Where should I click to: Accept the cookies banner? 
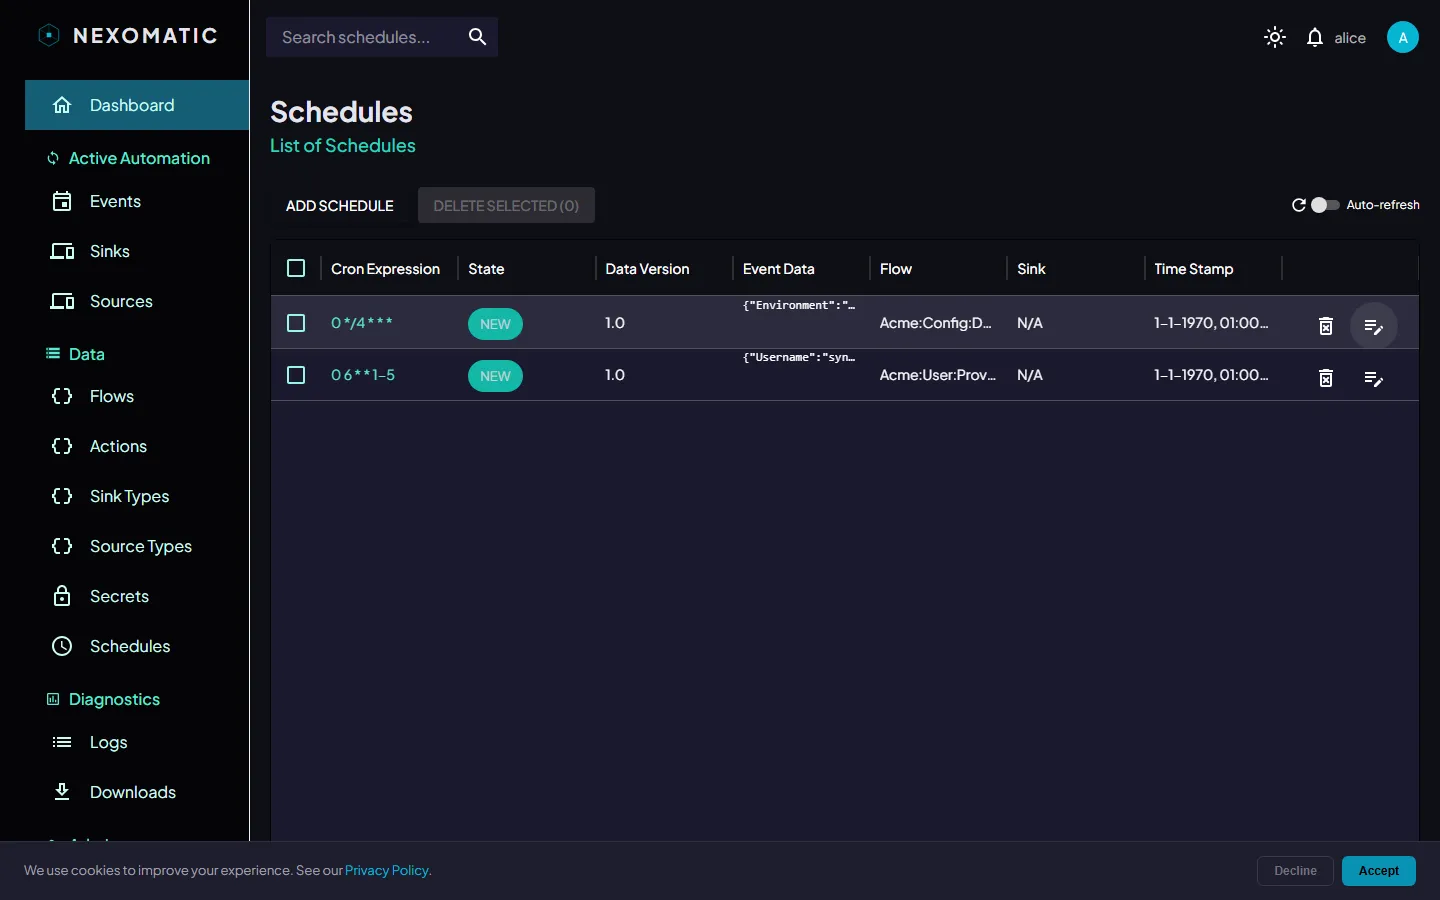(1378, 871)
